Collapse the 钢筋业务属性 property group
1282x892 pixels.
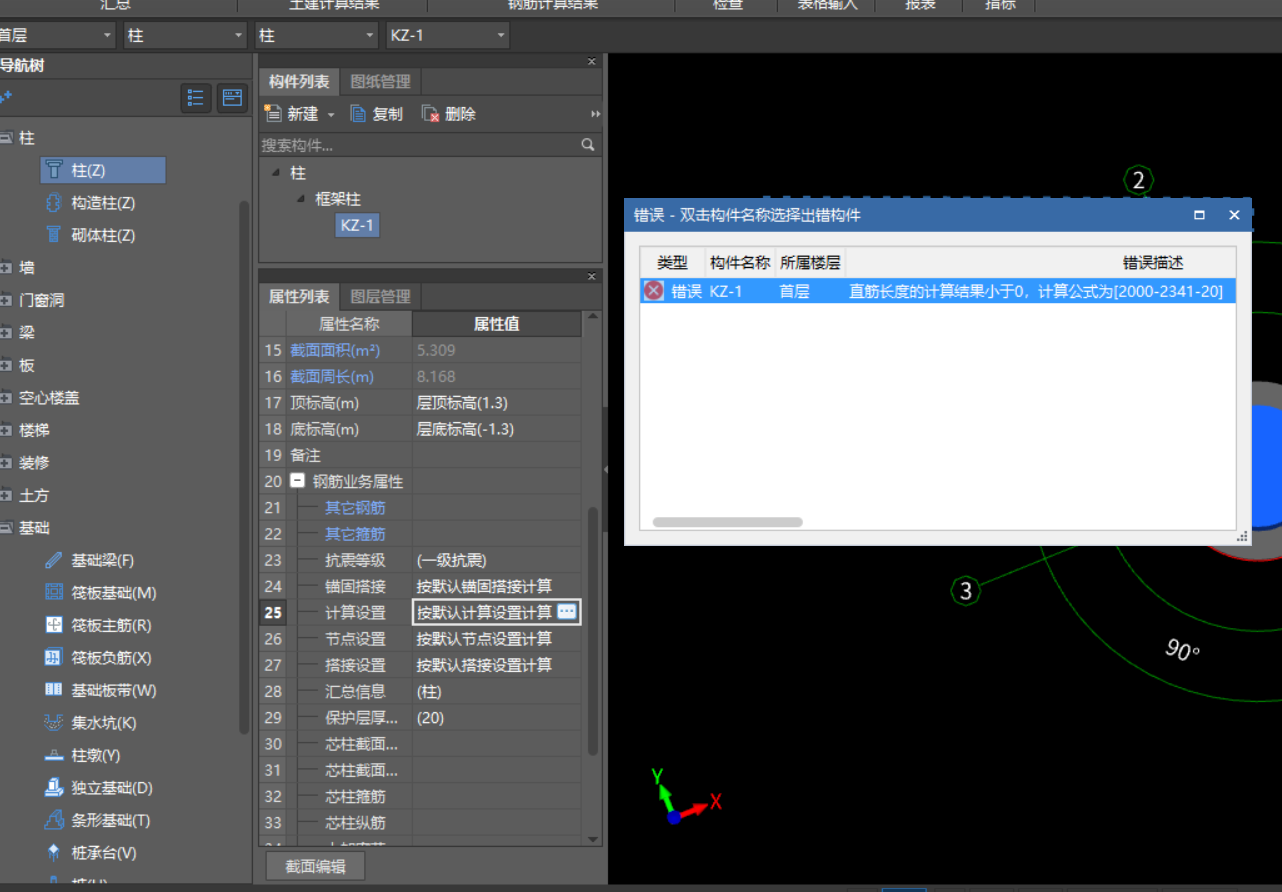297,481
